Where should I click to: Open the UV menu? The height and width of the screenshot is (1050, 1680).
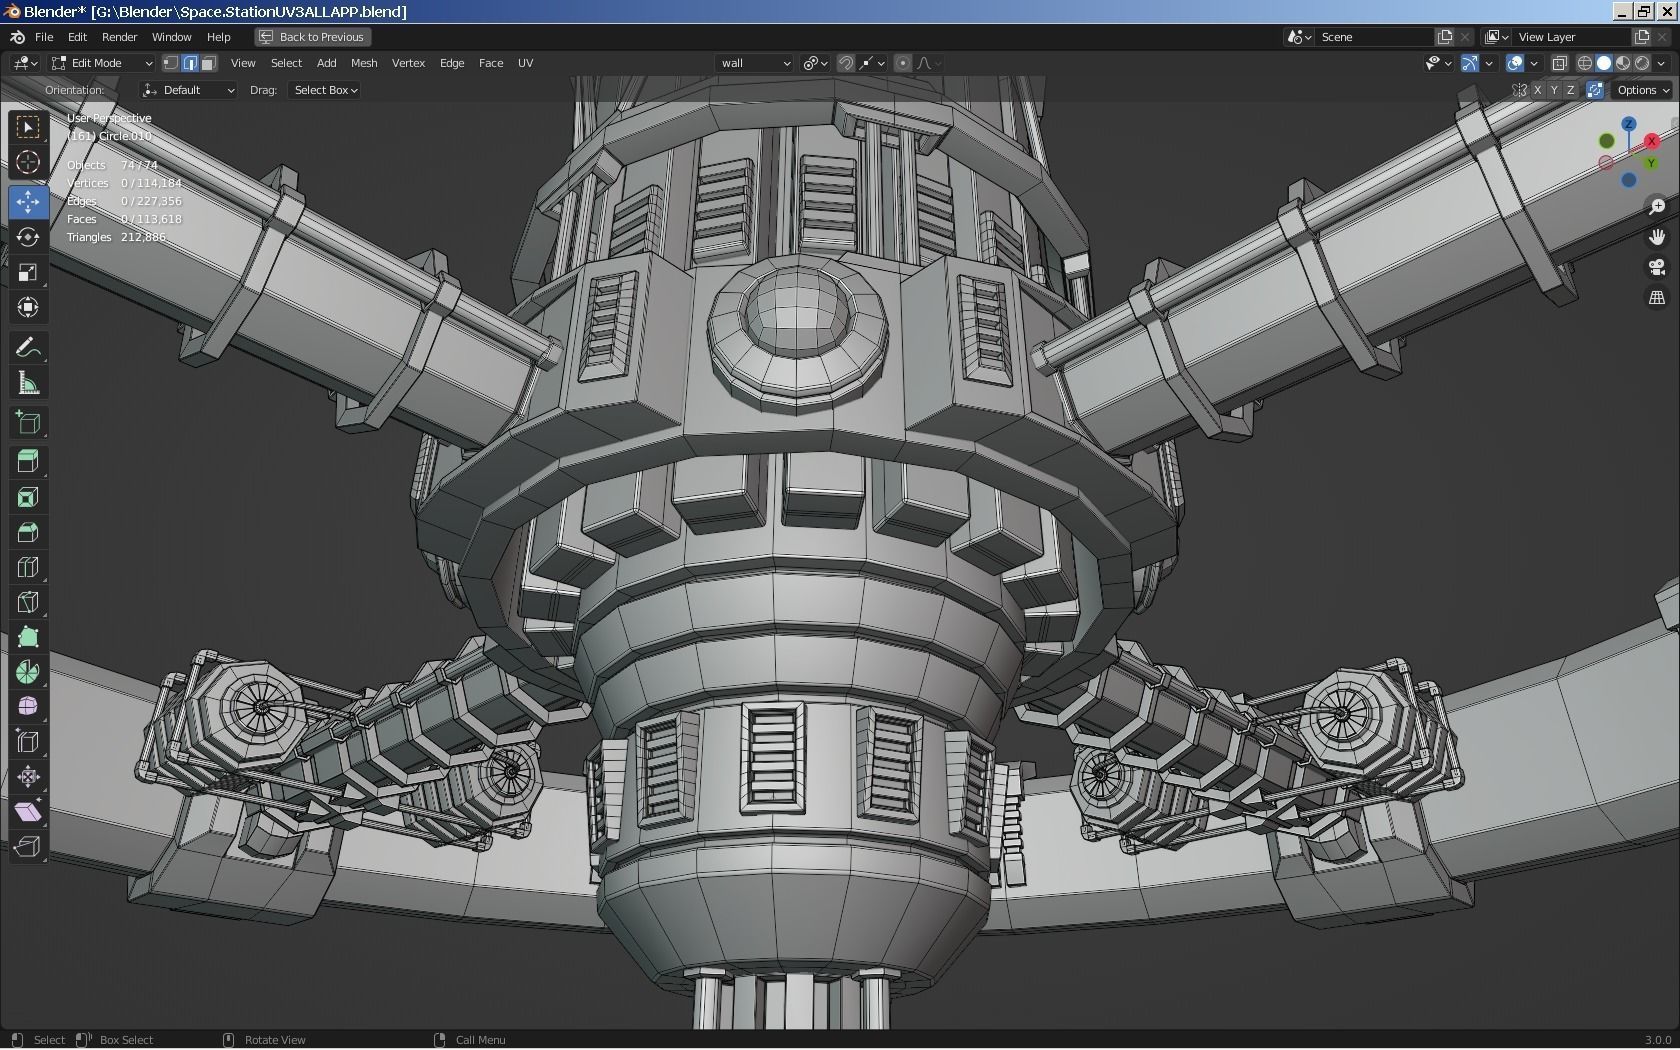click(525, 63)
